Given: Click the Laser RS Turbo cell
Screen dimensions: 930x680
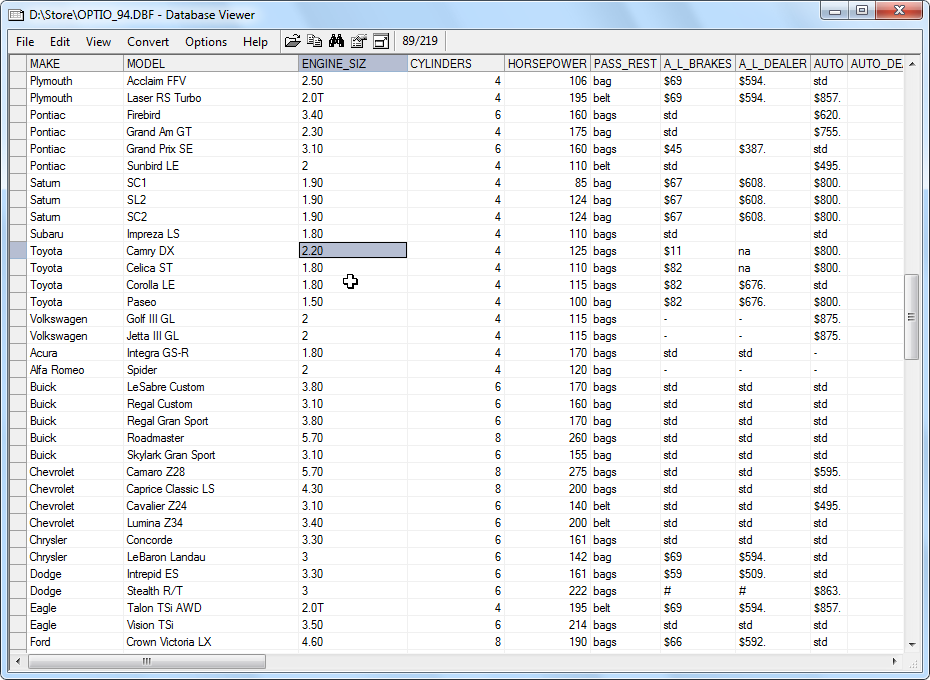Looking at the screenshot, I should [x=211, y=98].
